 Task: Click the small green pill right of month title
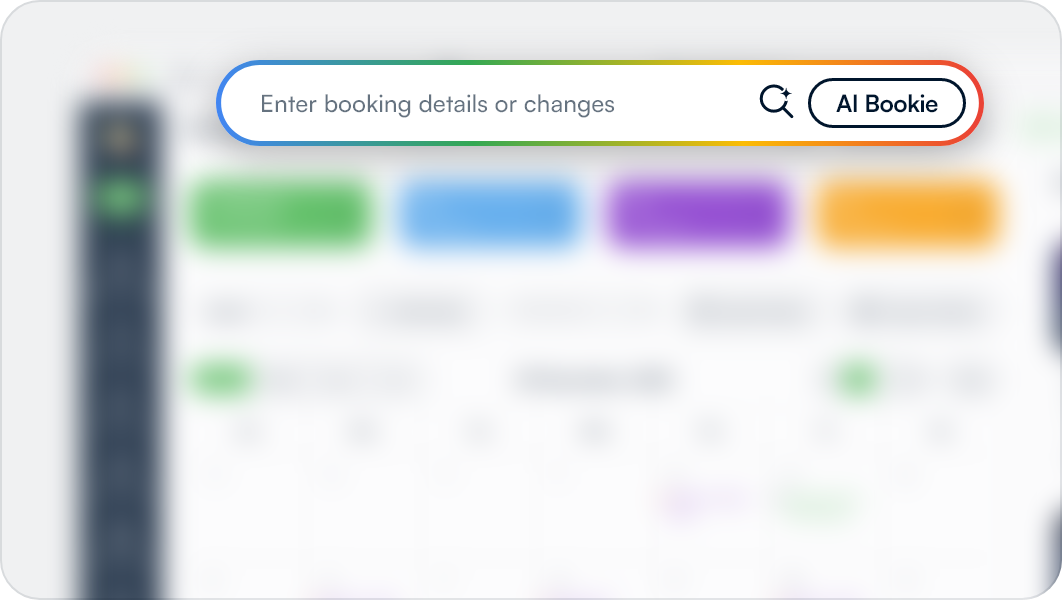(x=857, y=380)
